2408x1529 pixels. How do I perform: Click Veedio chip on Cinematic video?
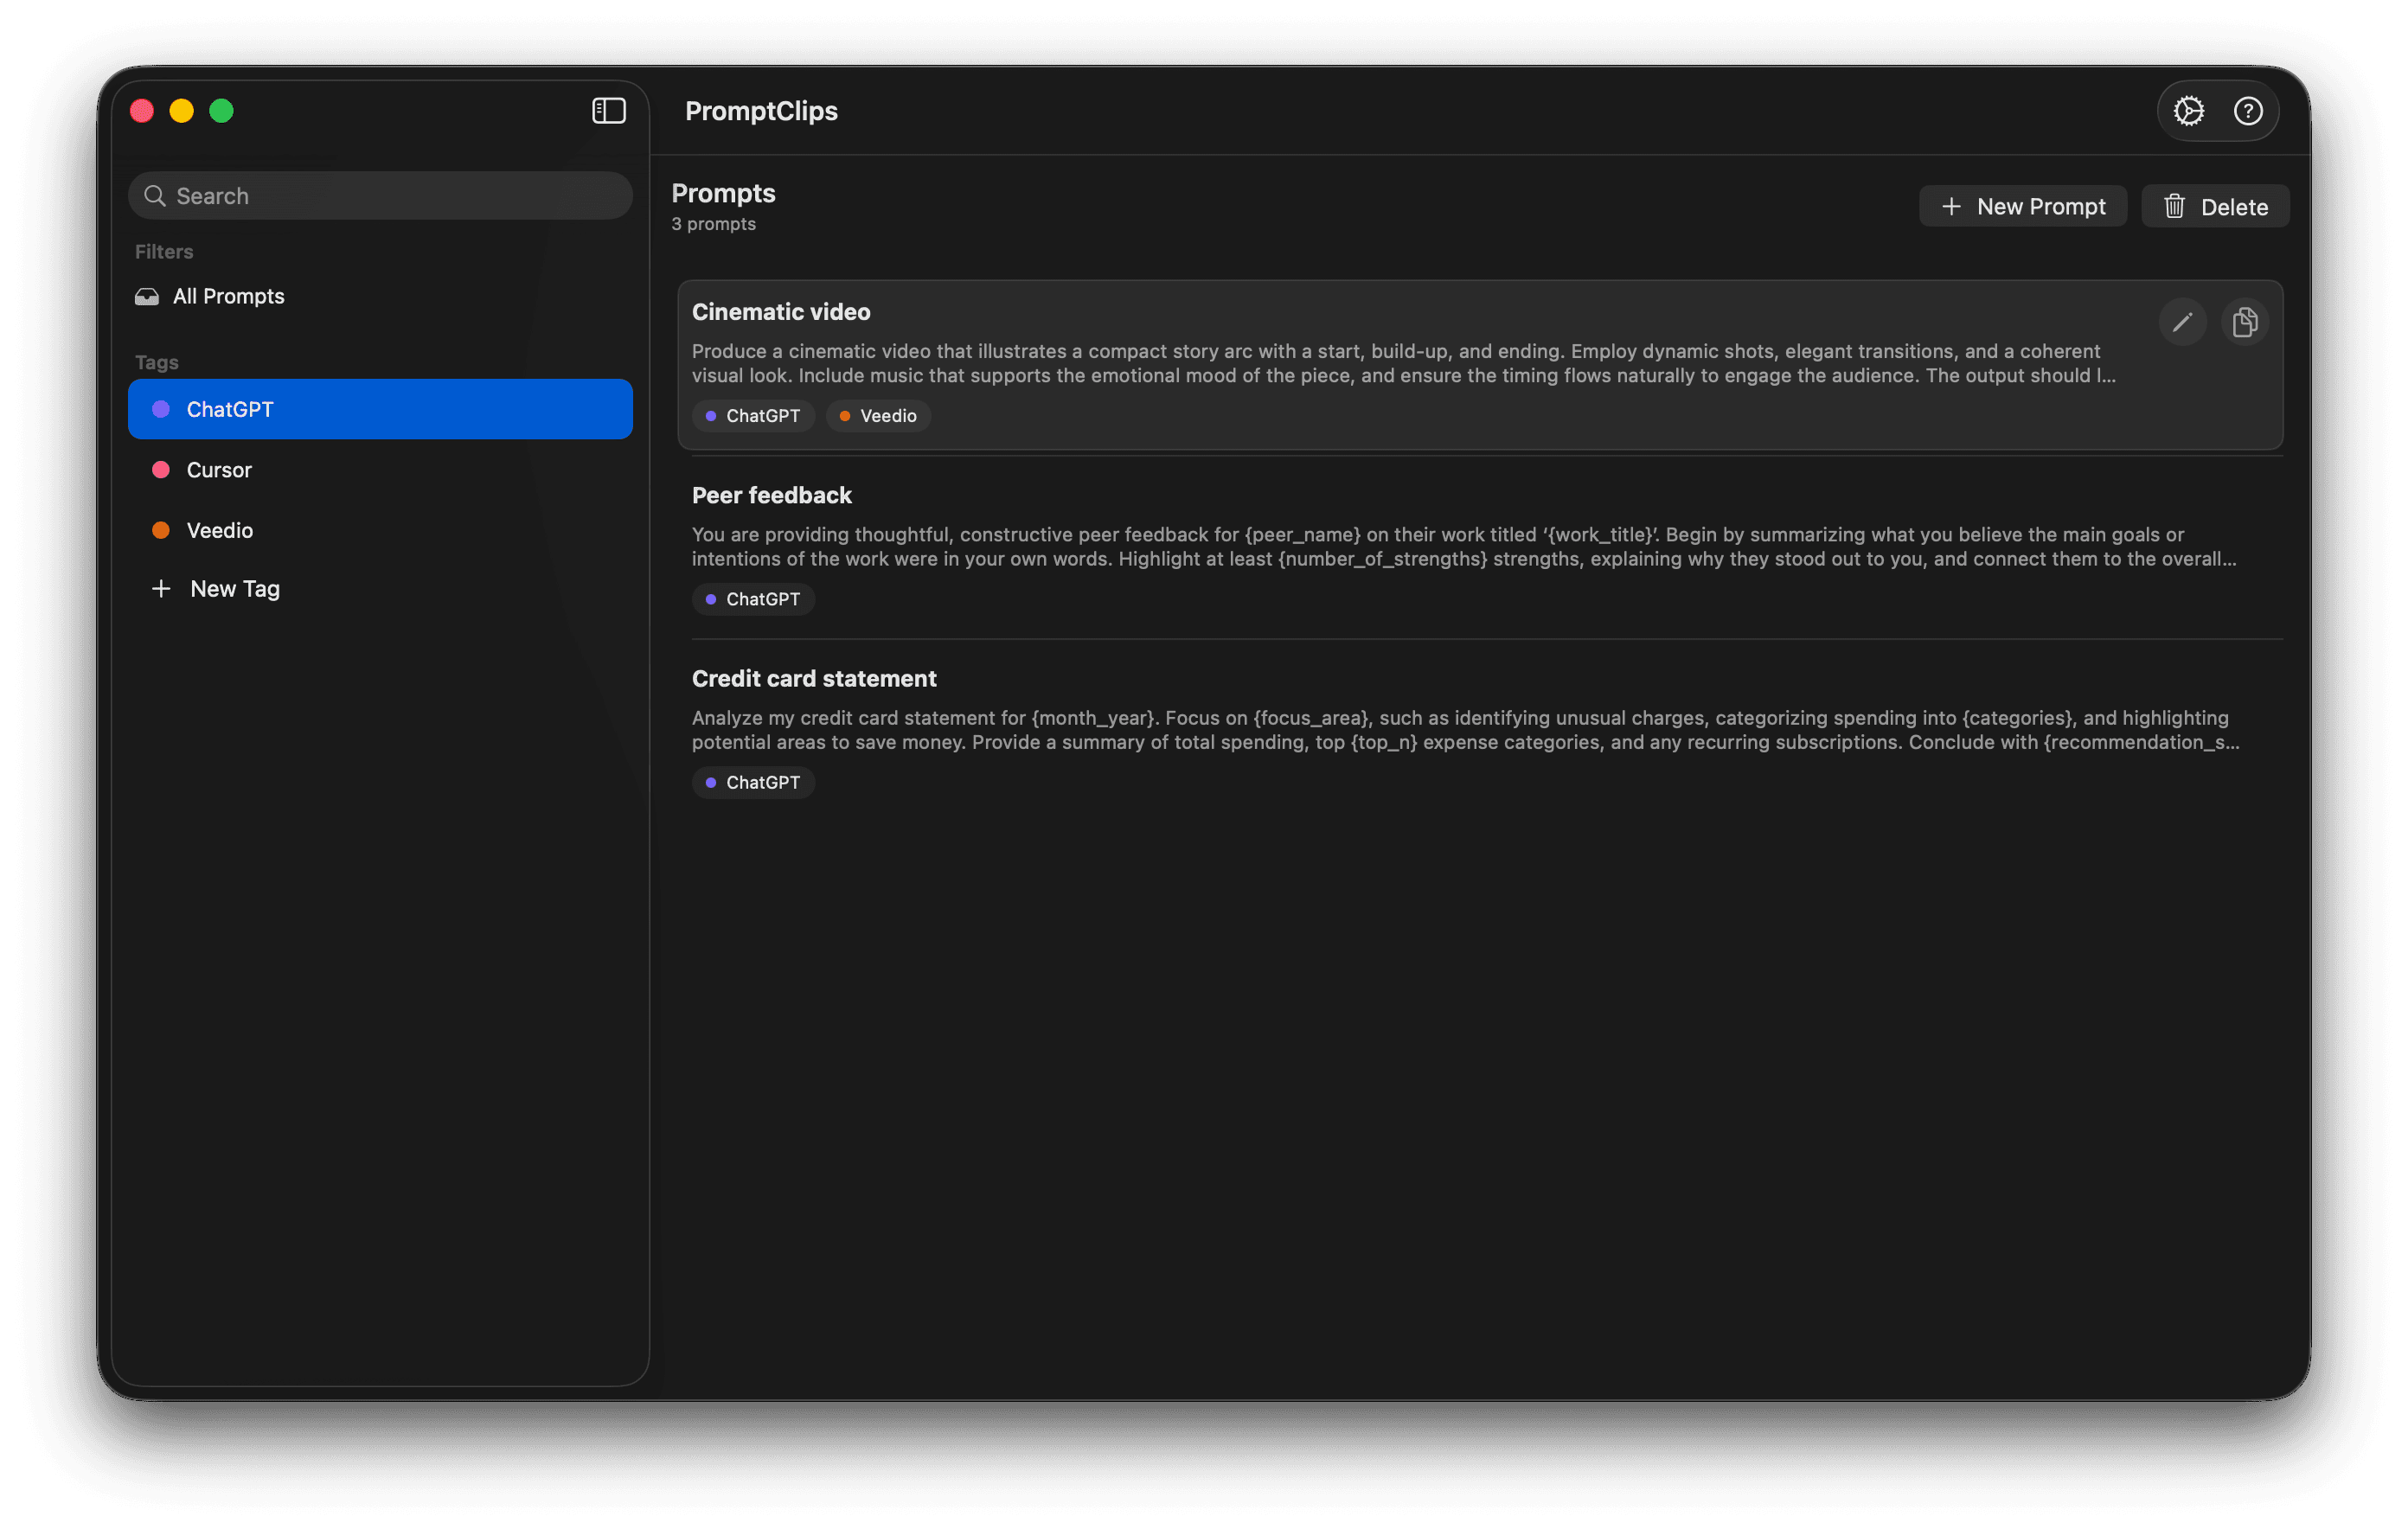coord(878,416)
